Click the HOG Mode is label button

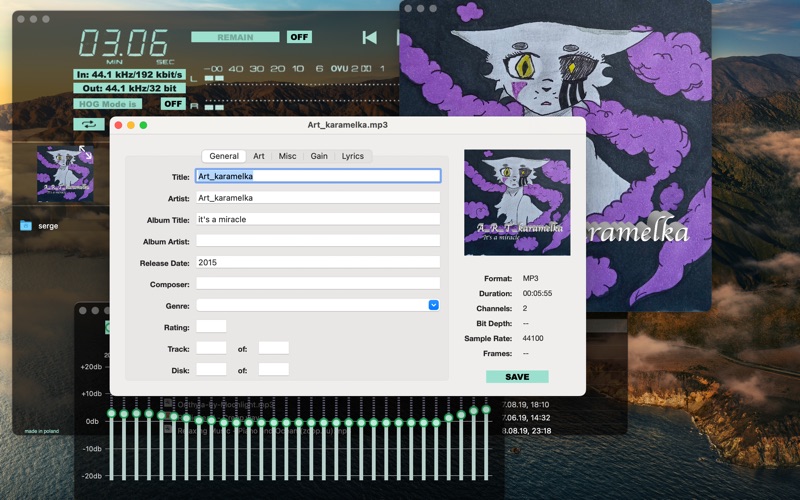pos(108,104)
